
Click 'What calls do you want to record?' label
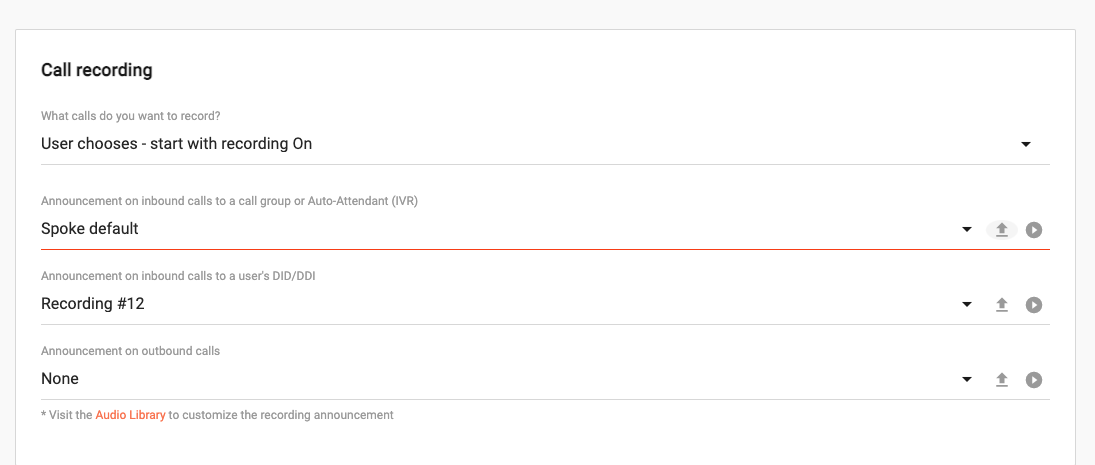(135, 116)
